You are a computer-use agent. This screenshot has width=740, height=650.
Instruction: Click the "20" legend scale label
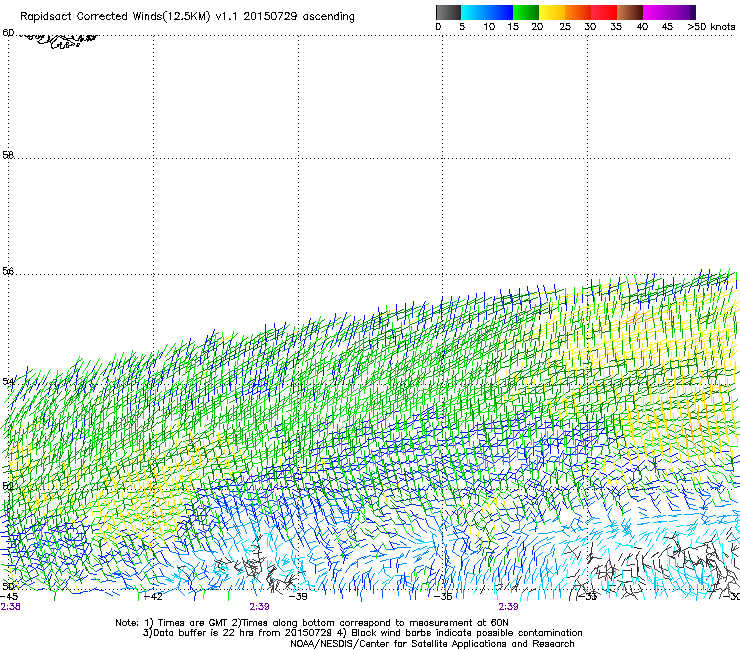point(537,27)
